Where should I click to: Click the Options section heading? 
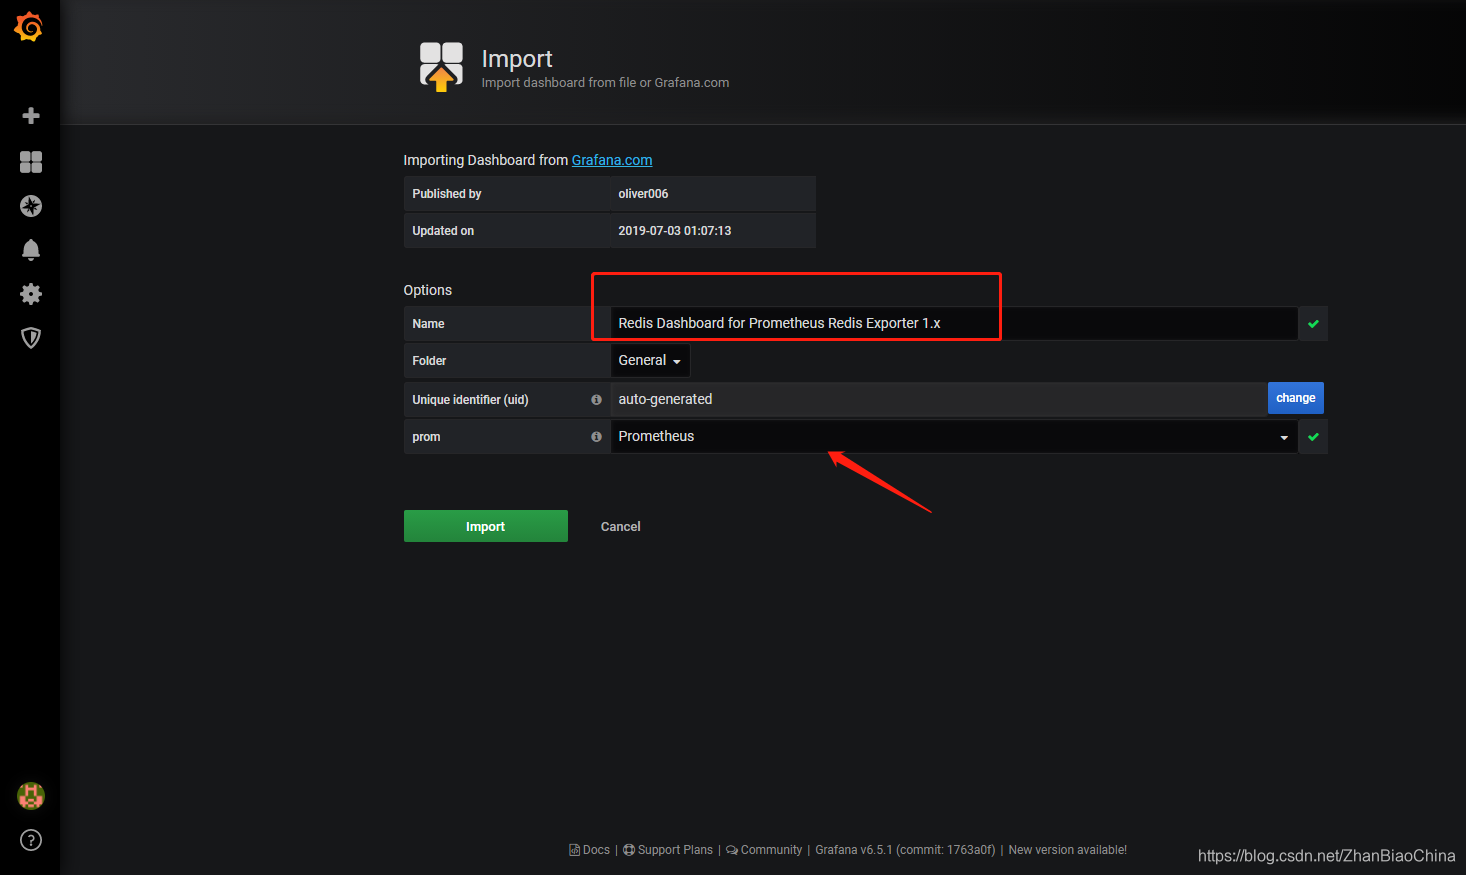point(428,290)
